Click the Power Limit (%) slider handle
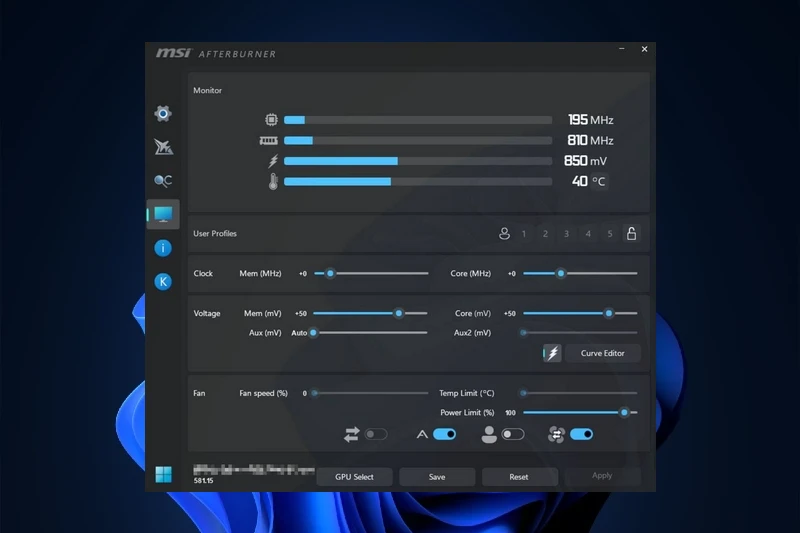The image size is (800, 533). coord(624,412)
